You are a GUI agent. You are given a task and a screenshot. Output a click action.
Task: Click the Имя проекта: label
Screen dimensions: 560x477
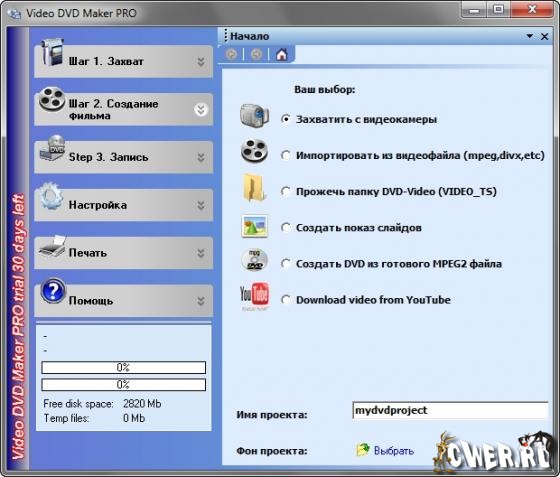point(272,415)
